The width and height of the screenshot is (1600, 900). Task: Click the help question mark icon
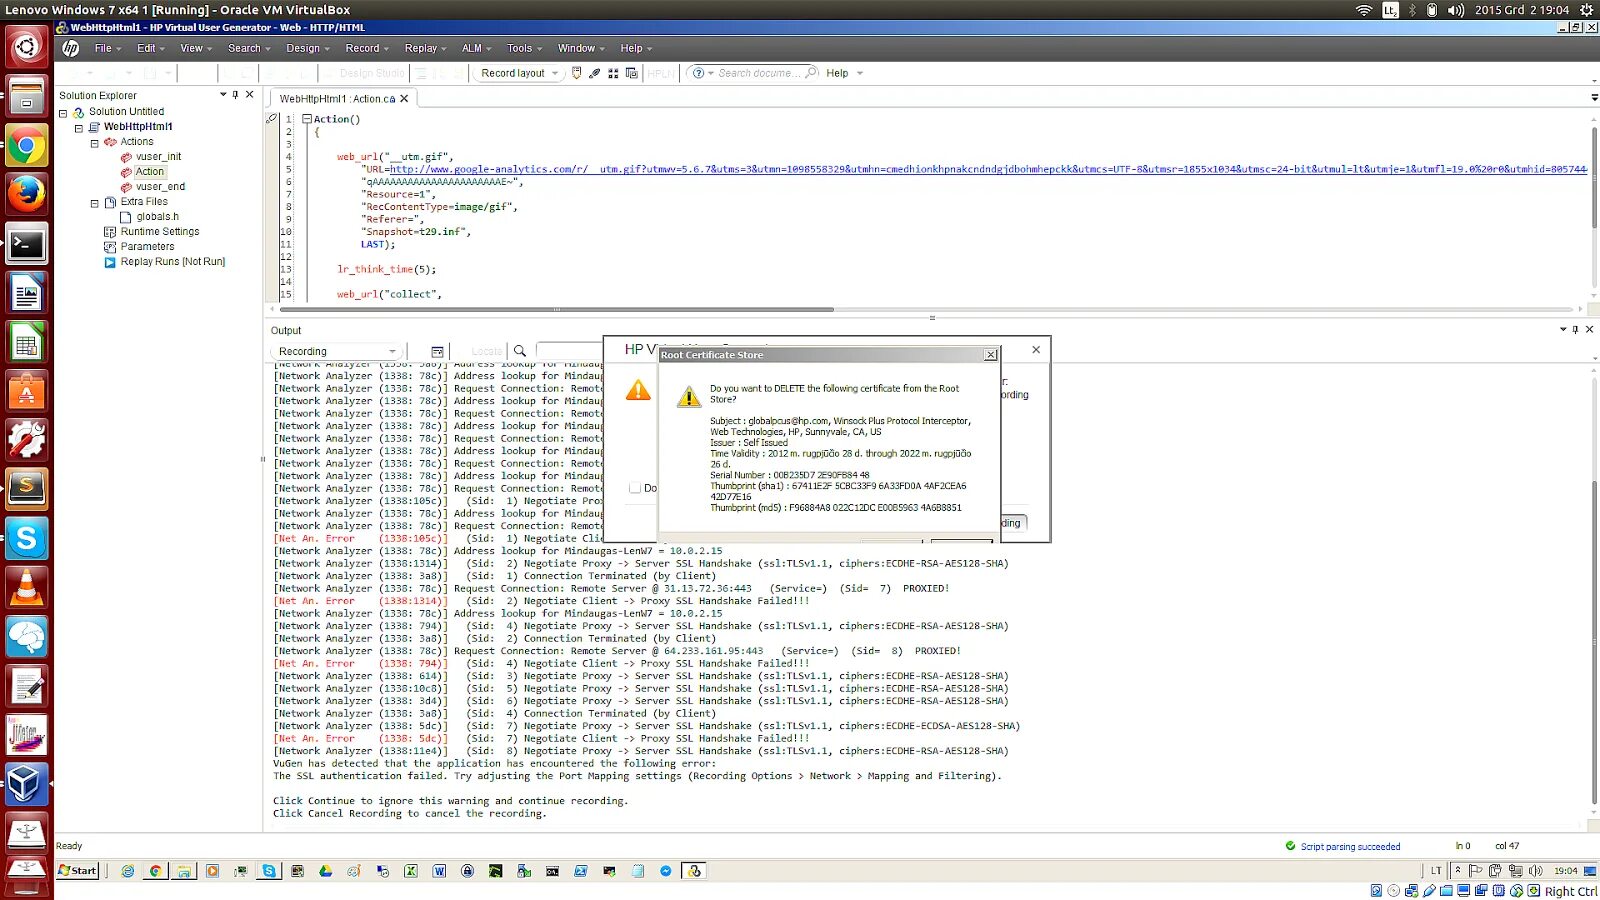(x=698, y=73)
